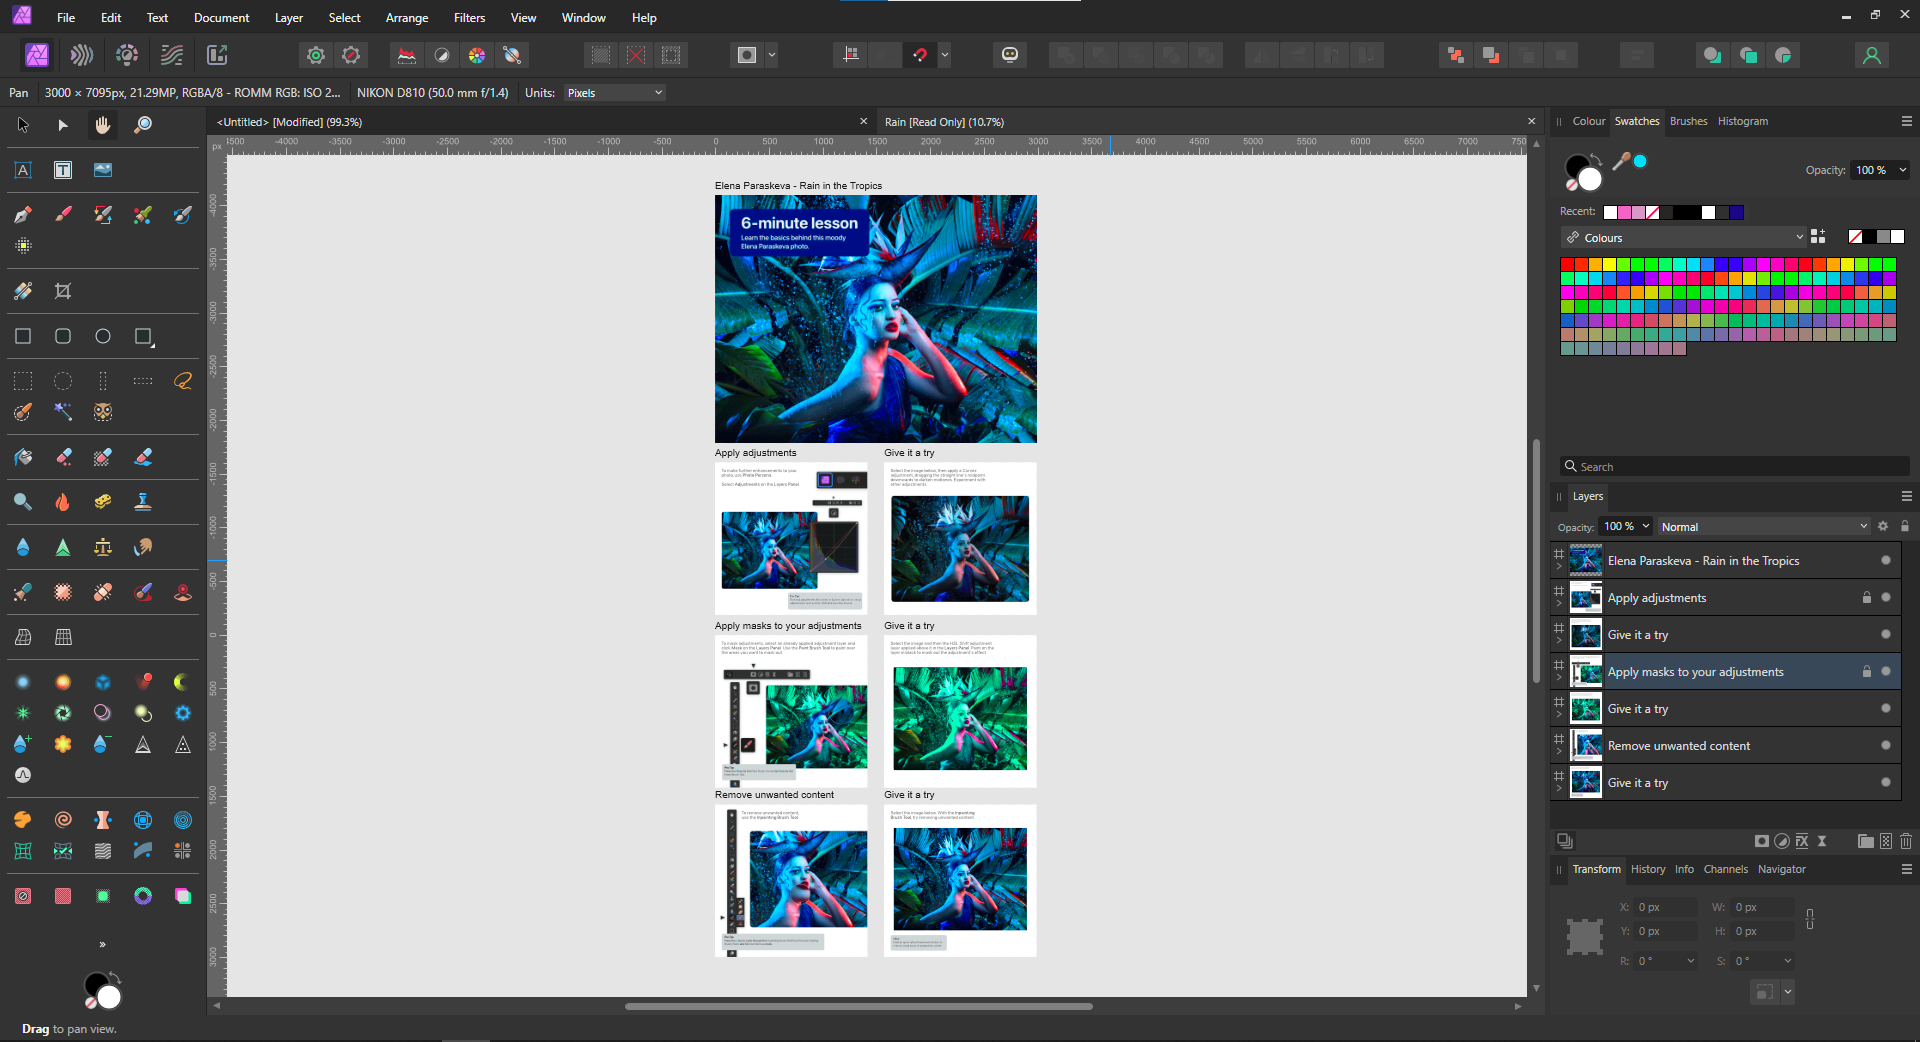Choose the Blur brush droplet tool
This screenshot has height=1042, width=1920.
23,547
